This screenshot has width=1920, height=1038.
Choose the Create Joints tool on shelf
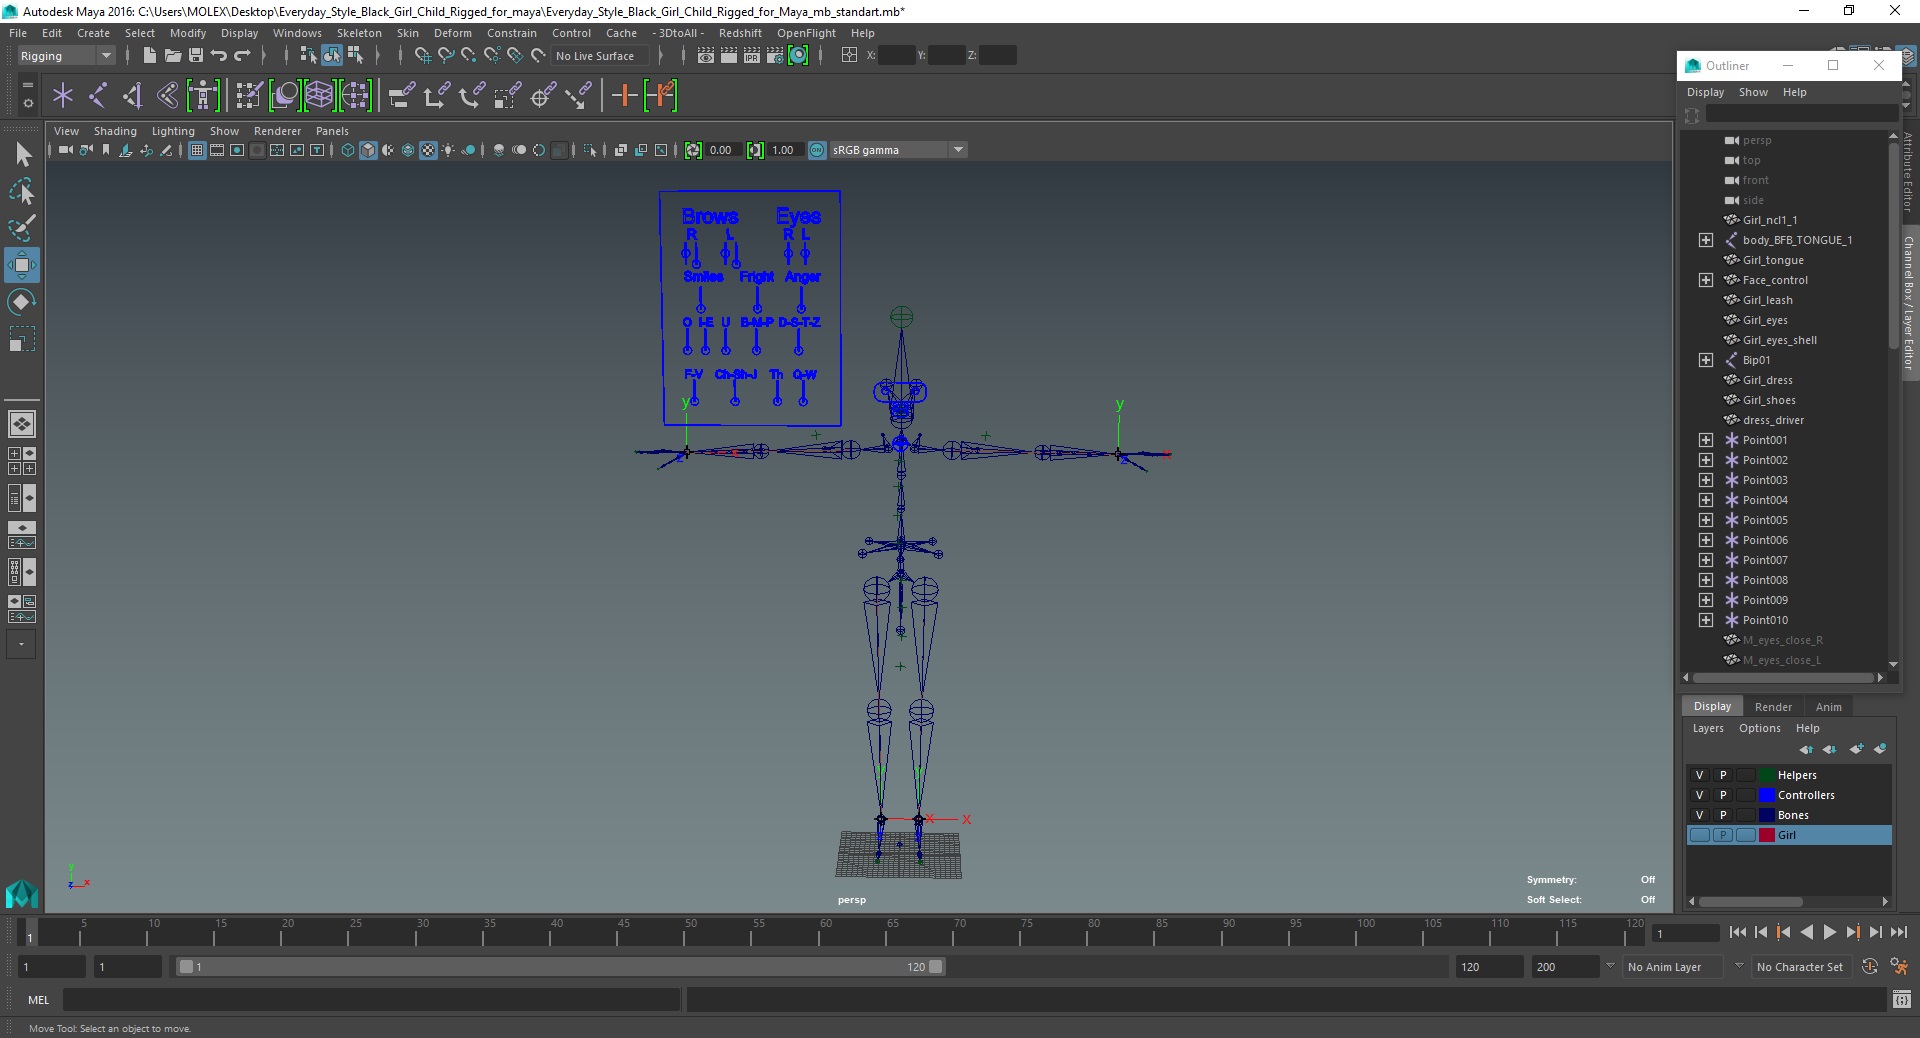point(98,96)
